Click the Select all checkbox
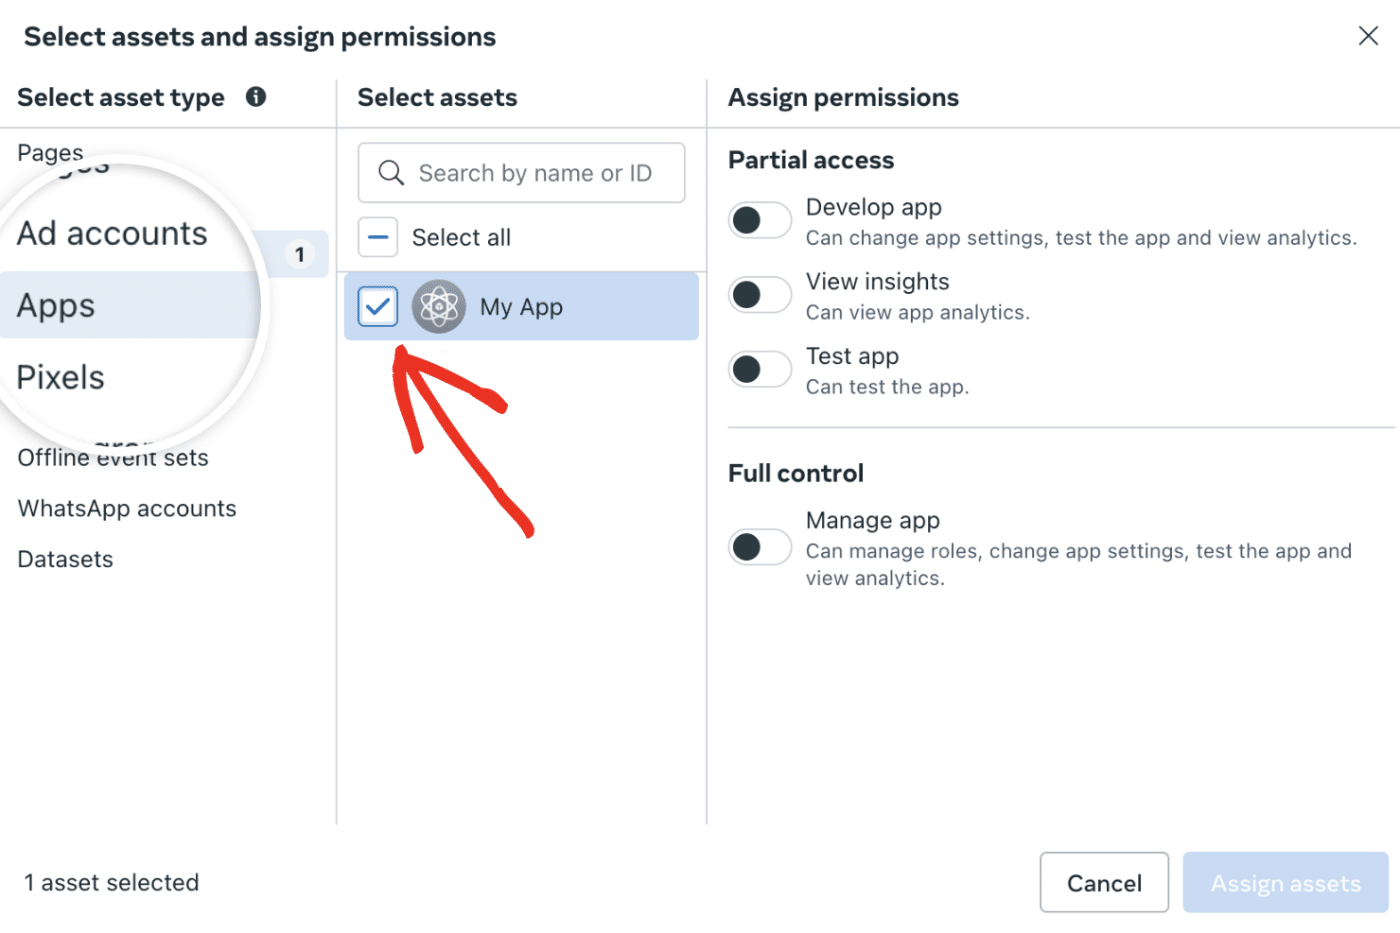The image size is (1400, 933). pyautogui.click(x=377, y=237)
